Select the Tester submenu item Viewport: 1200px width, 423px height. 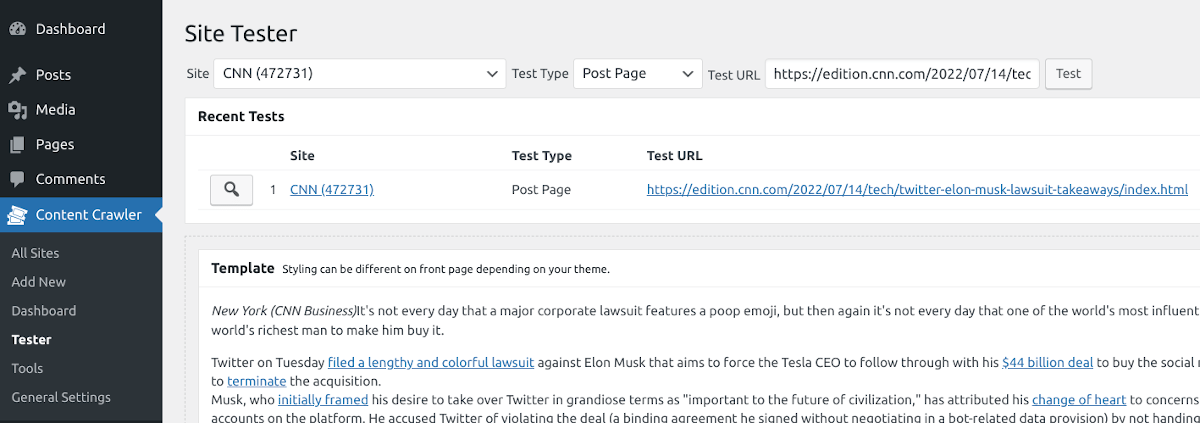point(31,340)
